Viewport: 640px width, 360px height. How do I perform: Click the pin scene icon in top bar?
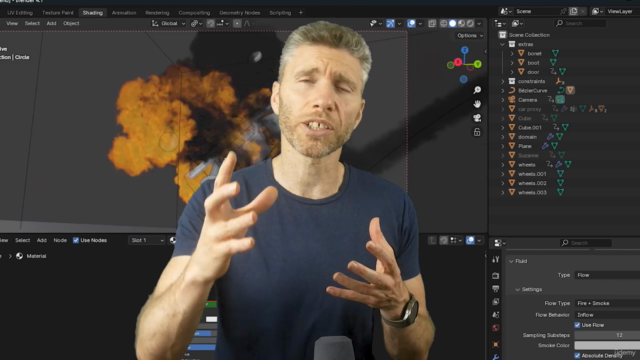(563, 11)
